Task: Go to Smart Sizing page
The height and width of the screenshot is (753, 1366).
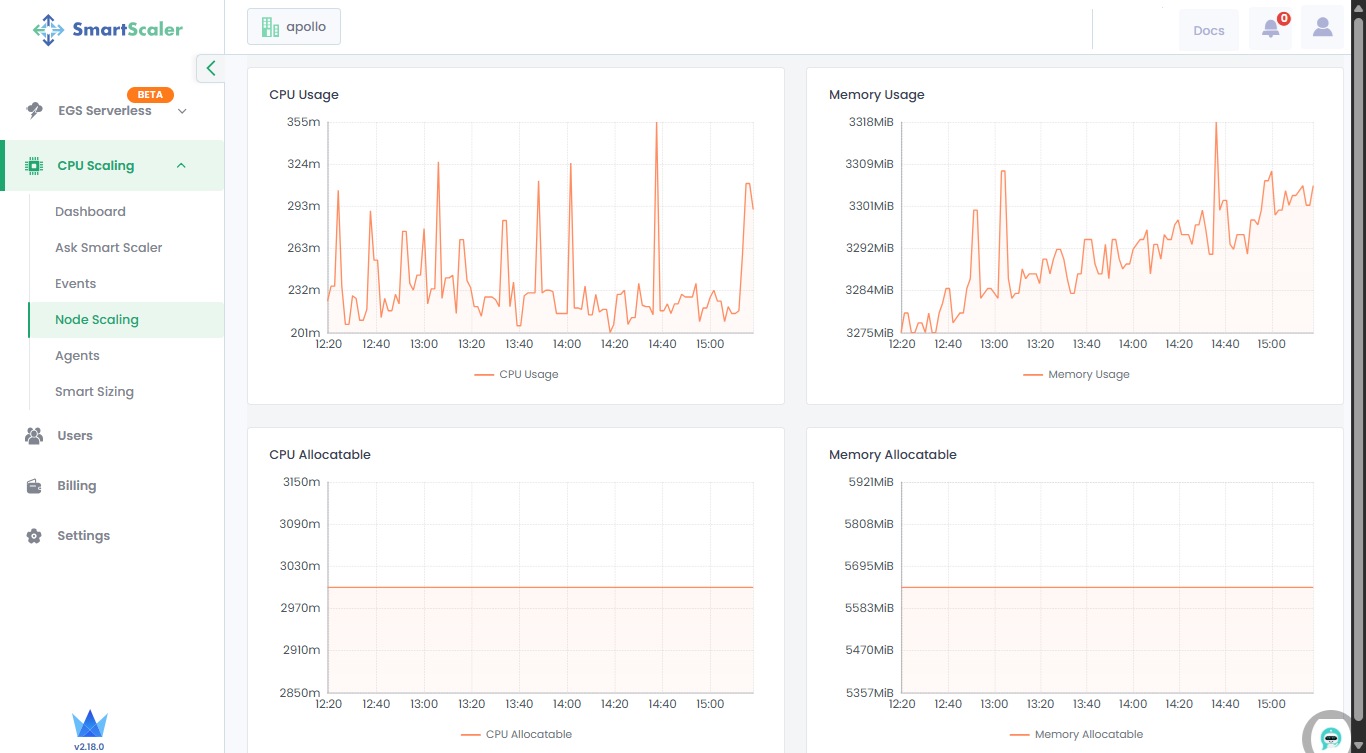Action: (94, 392)
